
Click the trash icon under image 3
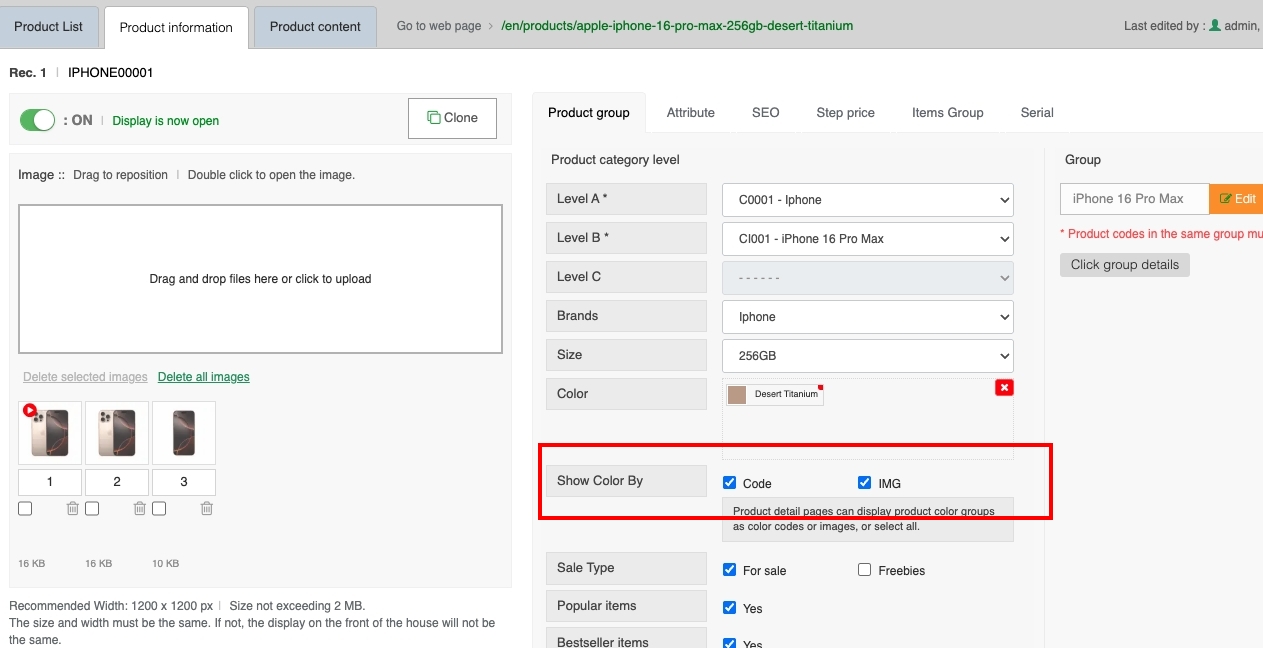point(207,509)
